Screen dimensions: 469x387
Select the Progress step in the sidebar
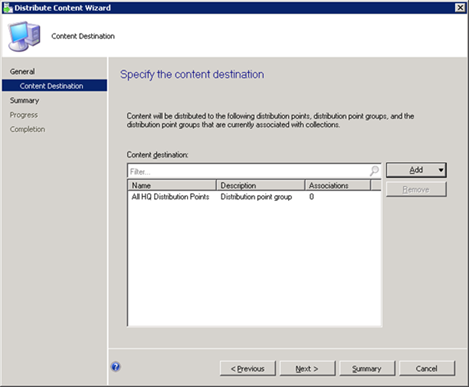pos(24,115)
